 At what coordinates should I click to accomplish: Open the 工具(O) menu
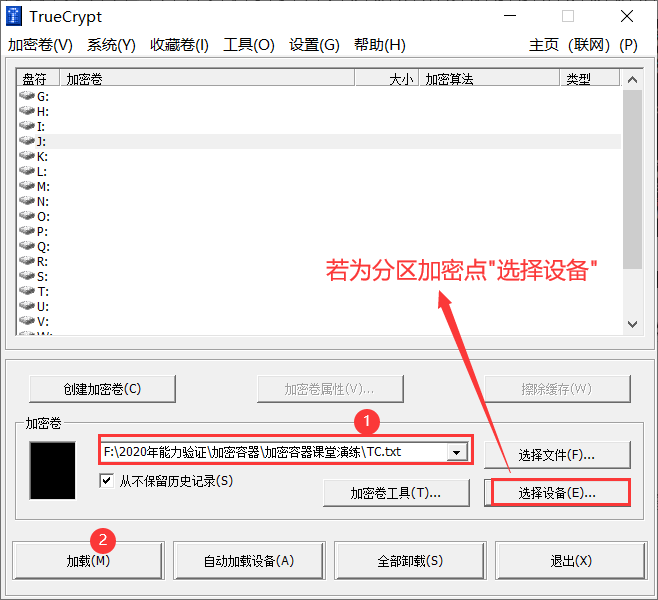[249, 44]
